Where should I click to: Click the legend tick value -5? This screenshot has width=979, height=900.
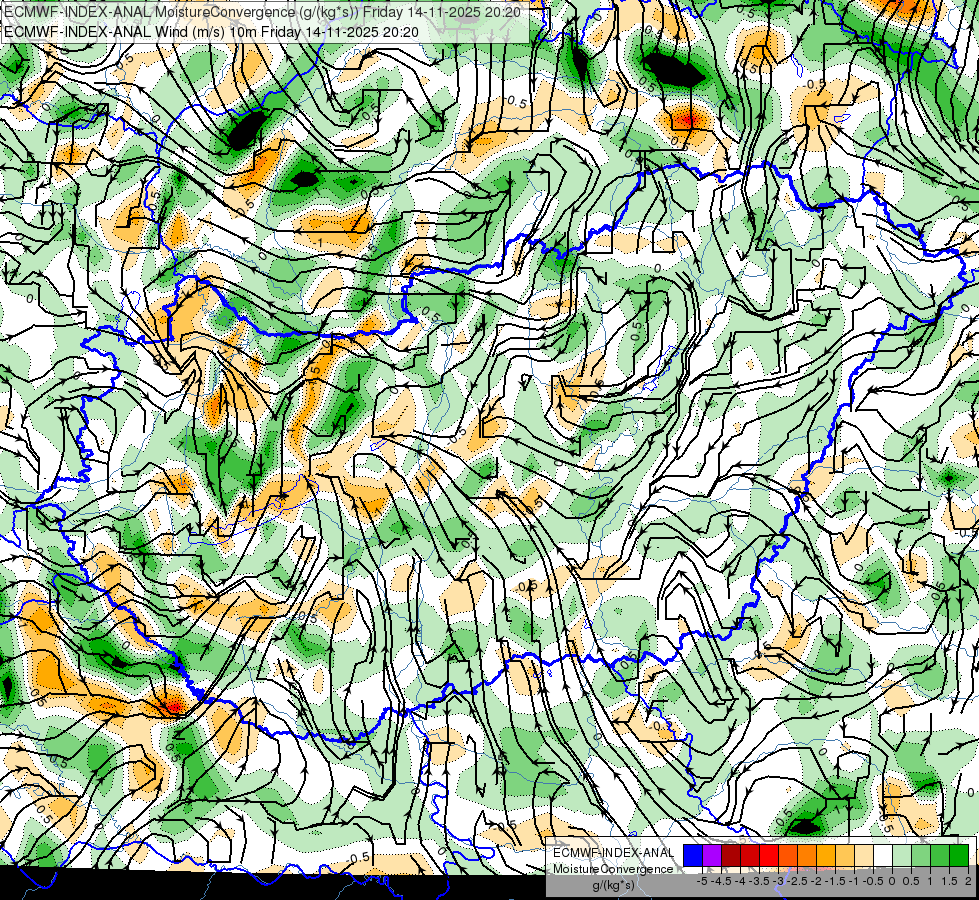point(702,881)
